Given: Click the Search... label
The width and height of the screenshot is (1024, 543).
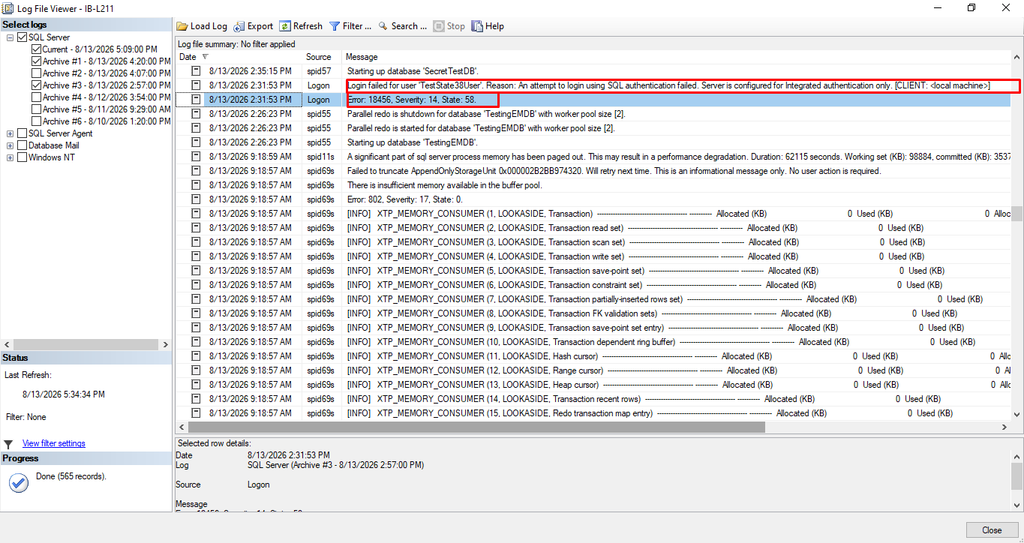Looking at the screenshot, I should point(409,26).
